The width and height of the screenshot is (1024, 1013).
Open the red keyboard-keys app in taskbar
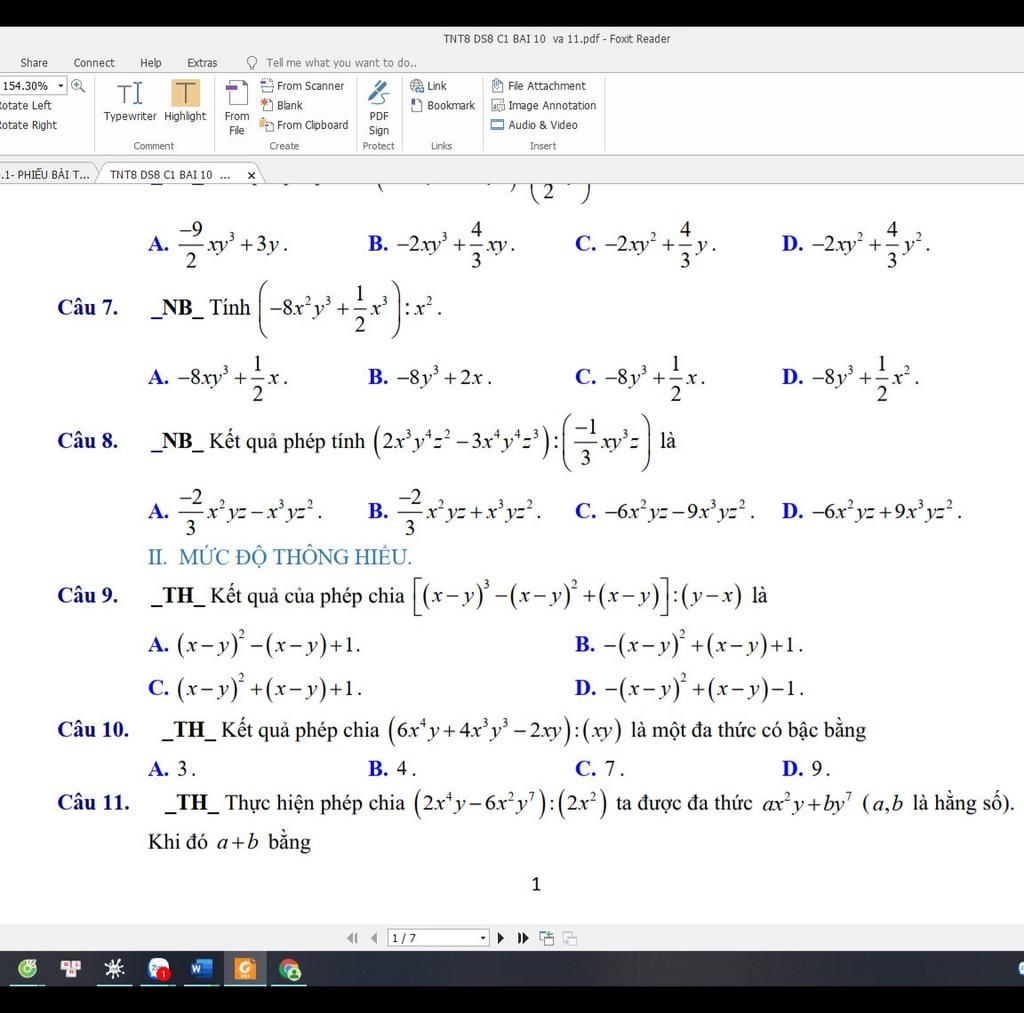[71, 968]
